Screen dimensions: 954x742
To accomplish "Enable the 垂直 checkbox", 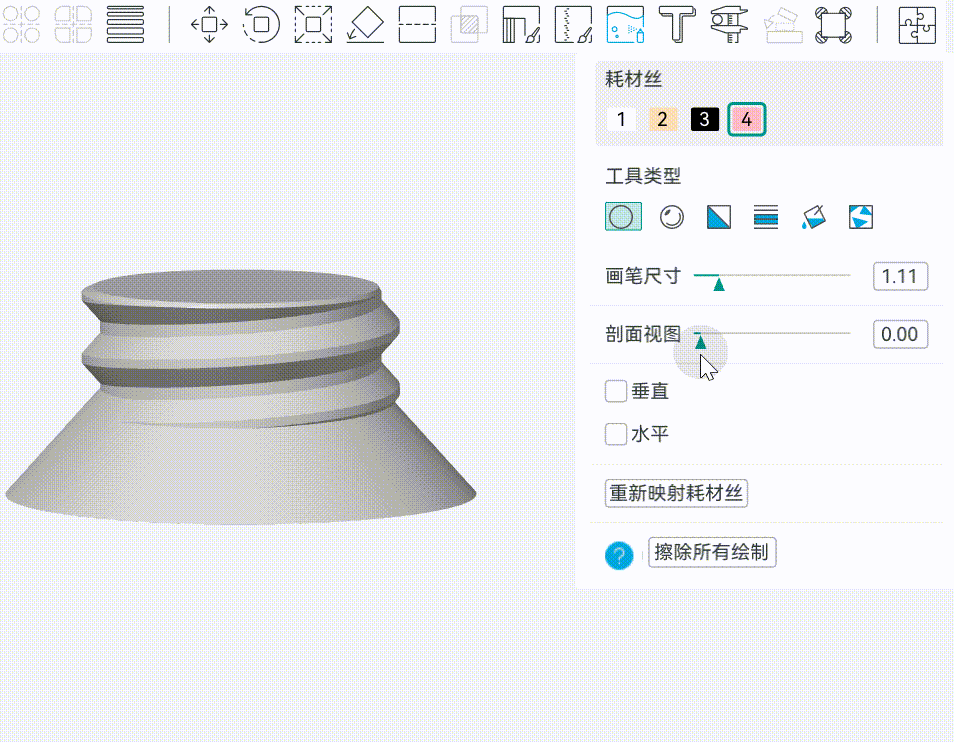I will tap(616, 391).
